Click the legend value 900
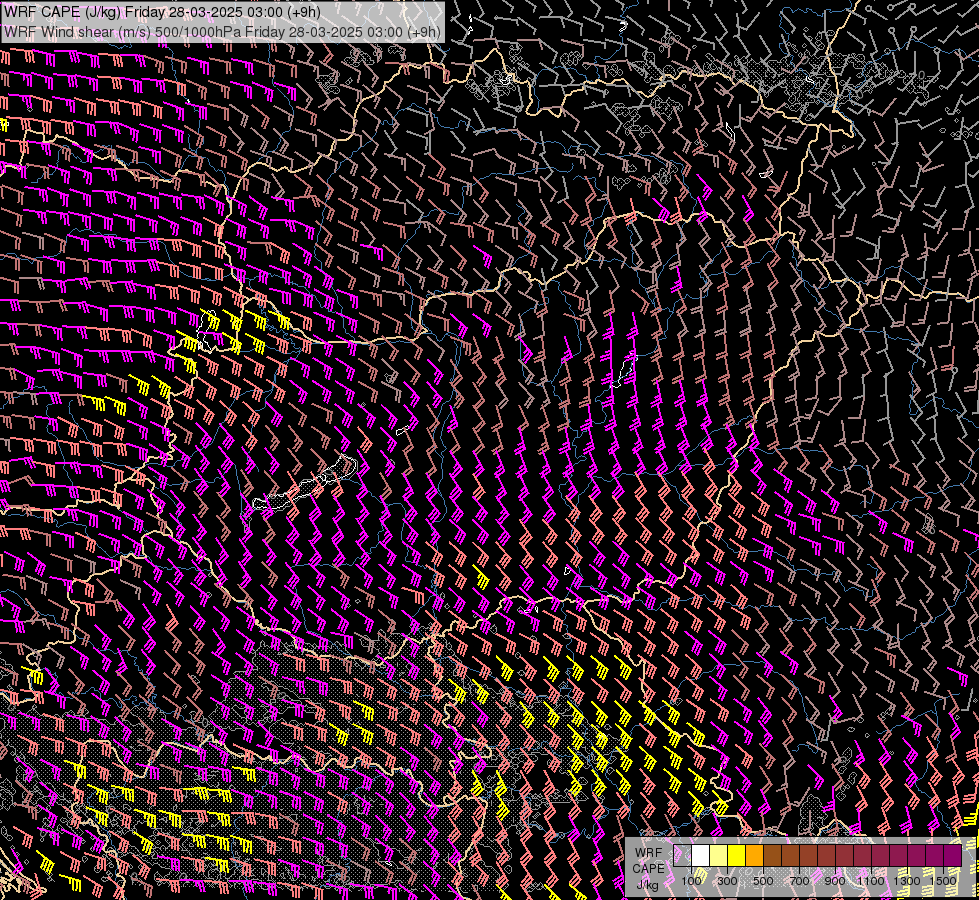The image size is (979, 900). point(835,881)
